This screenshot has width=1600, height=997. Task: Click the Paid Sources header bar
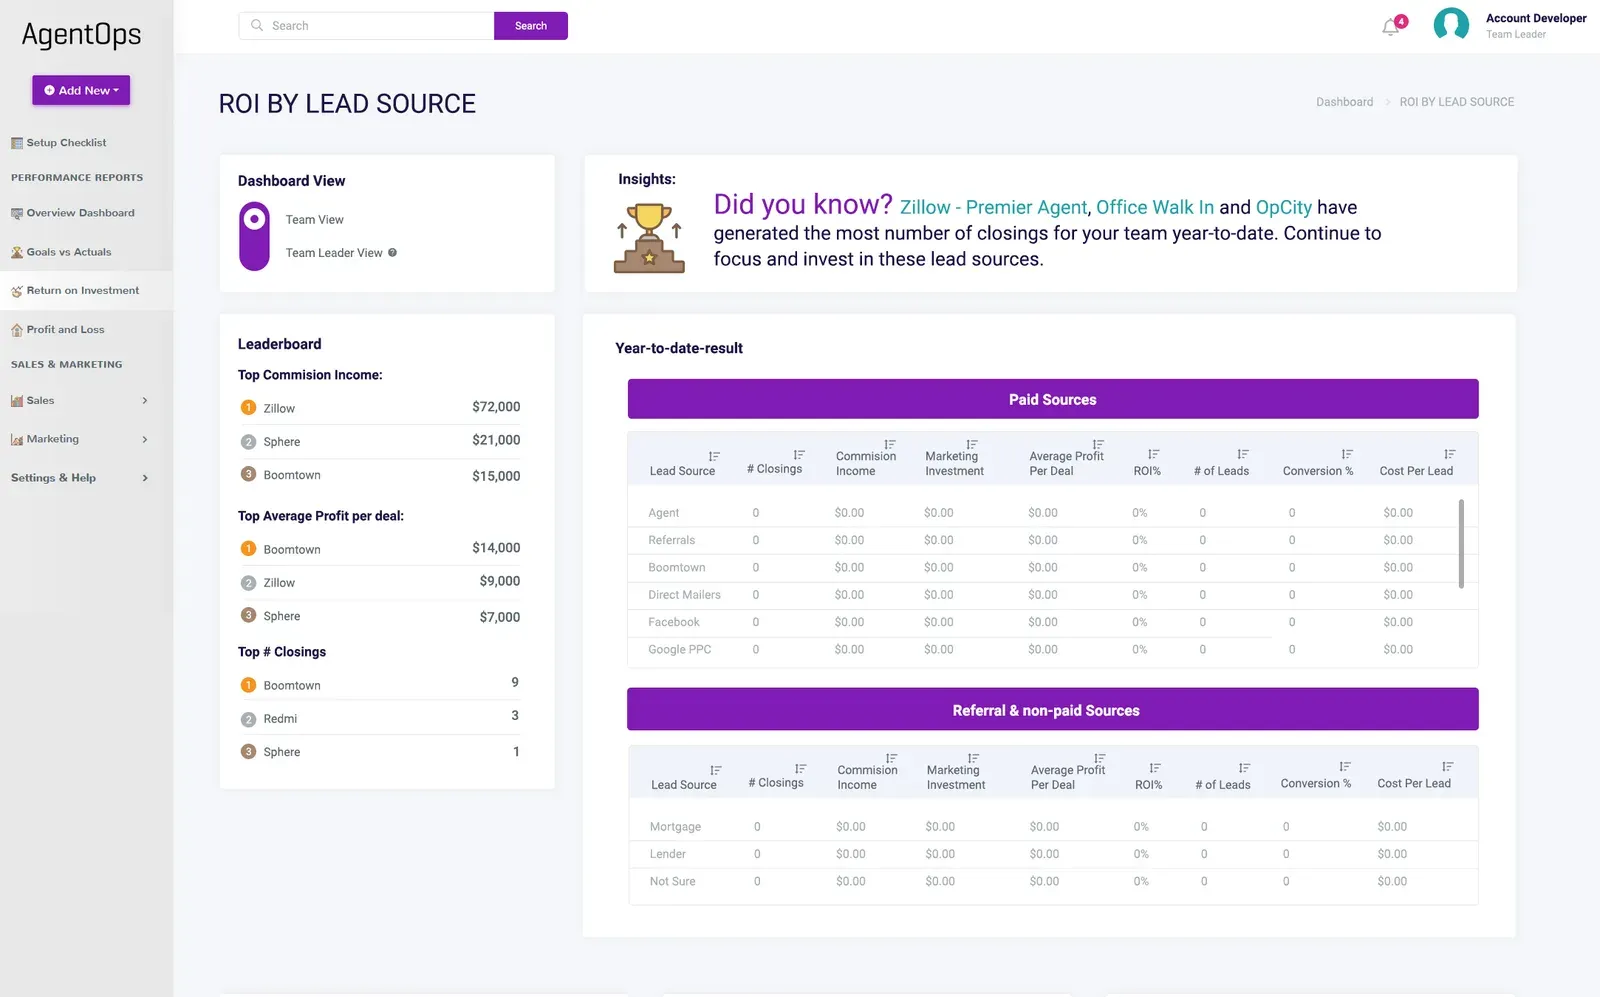tap(1053, 399)
